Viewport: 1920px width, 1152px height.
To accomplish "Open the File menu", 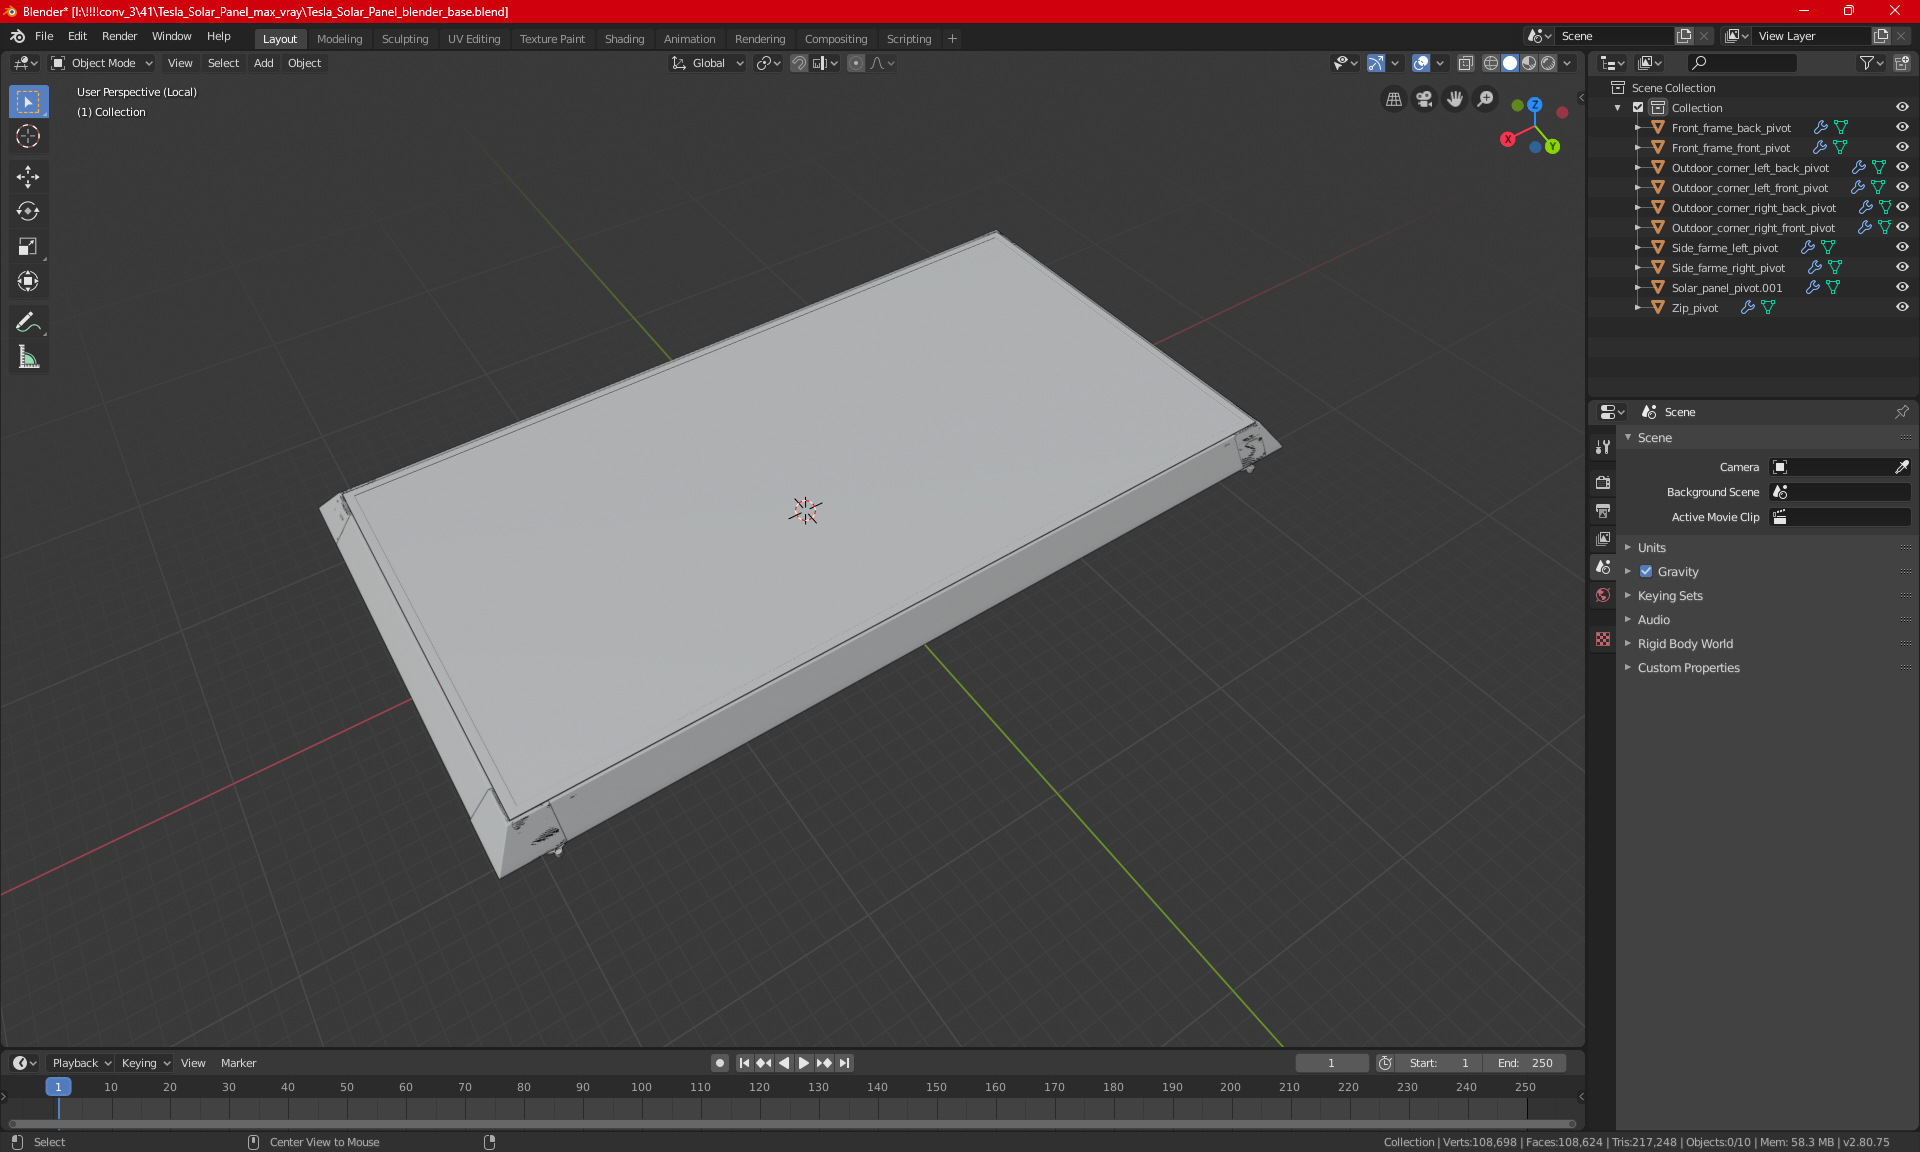I will (x=44, y=36).
